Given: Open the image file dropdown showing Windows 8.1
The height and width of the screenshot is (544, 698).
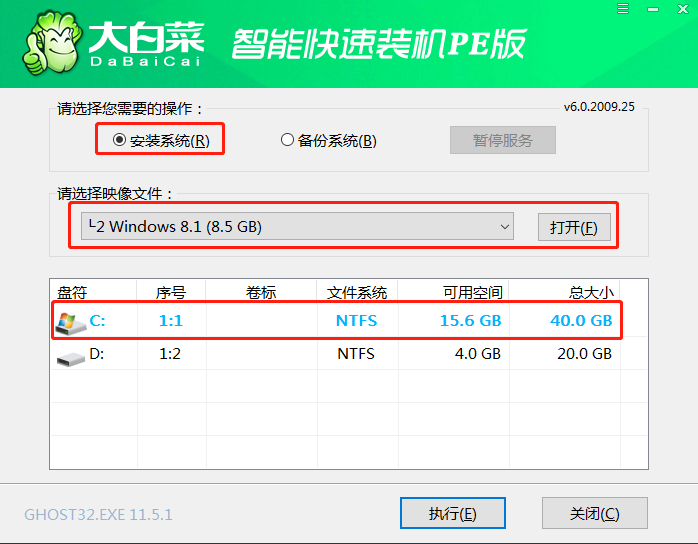Looking at the screenshot, I should tap(297, 226).
